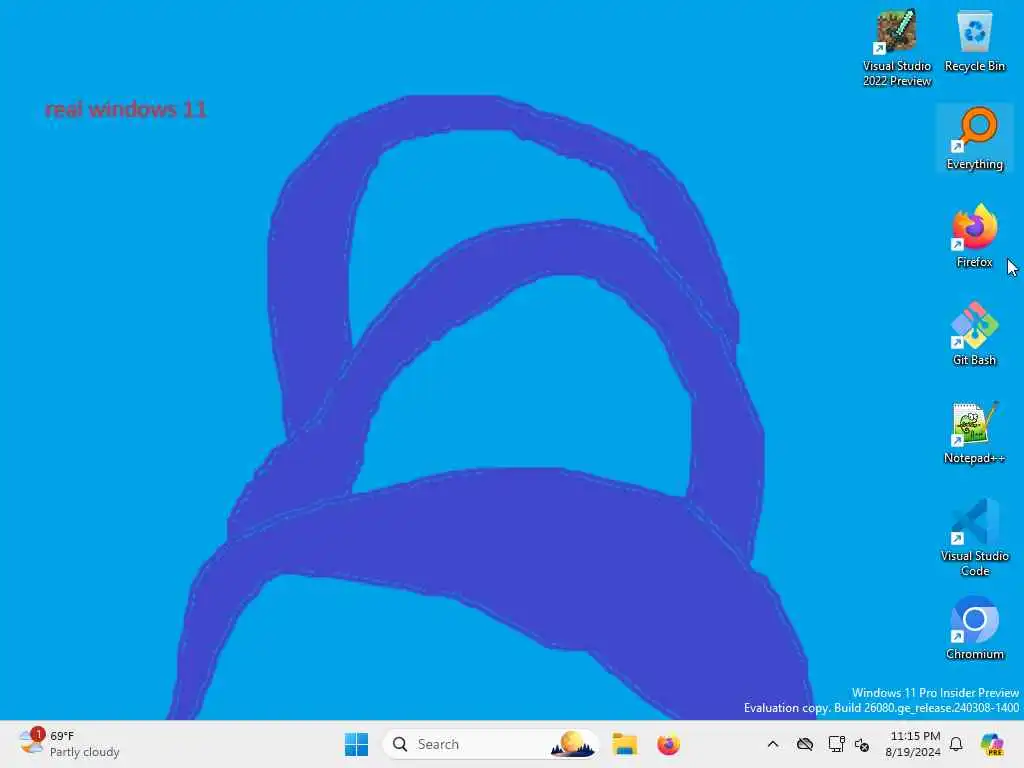Click the search highlight image in Search box
This screenshot has width=1024, height=768.
573,744
